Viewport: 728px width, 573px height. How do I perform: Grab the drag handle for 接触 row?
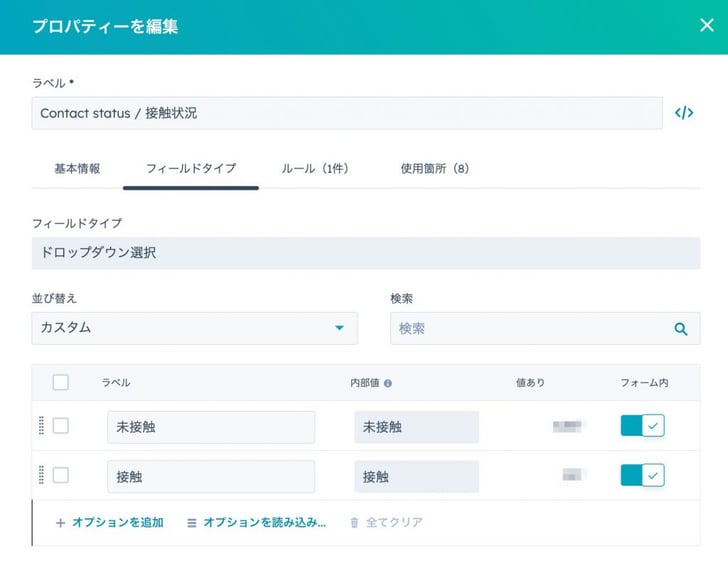(x=41, y=475)
